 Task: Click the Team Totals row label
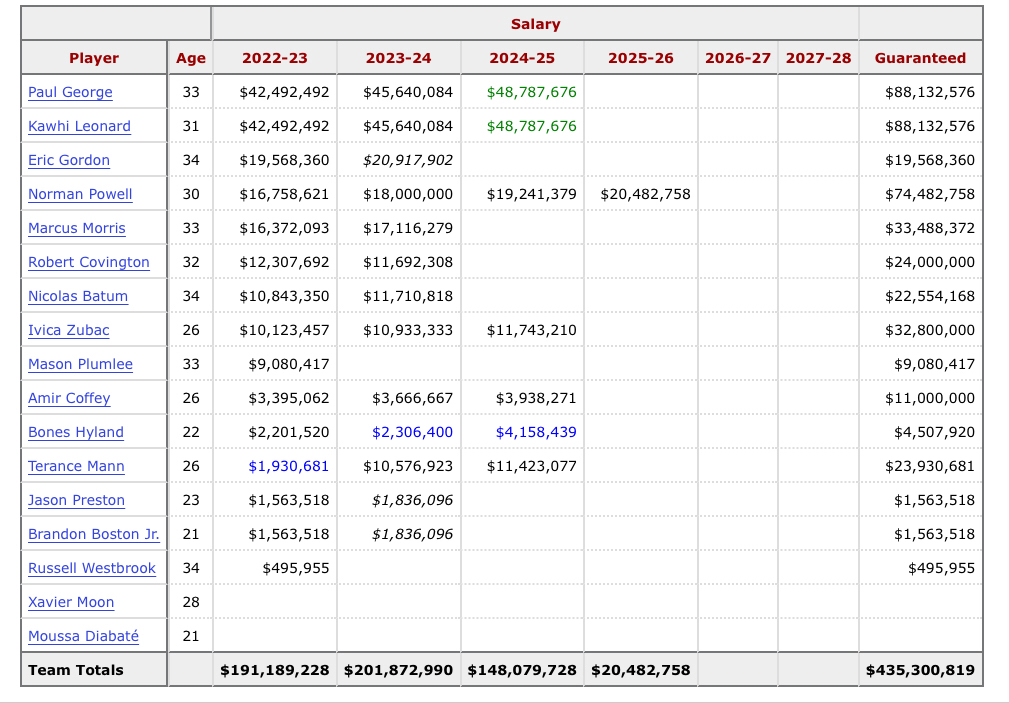coord(76,670)
